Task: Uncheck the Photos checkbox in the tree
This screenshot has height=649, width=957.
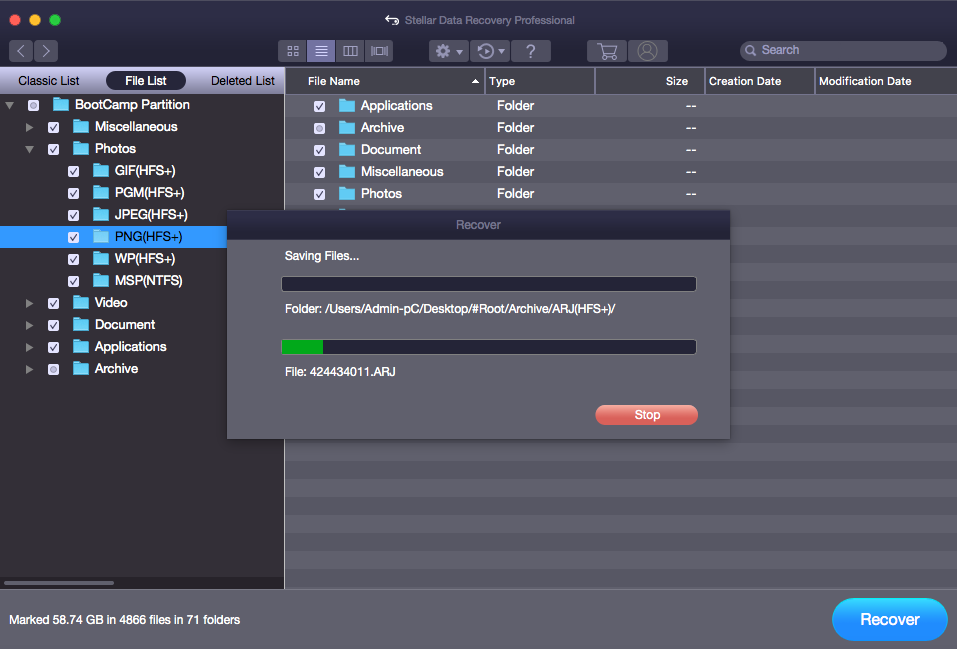Action: pyautogui.click(x=54, y=150)
